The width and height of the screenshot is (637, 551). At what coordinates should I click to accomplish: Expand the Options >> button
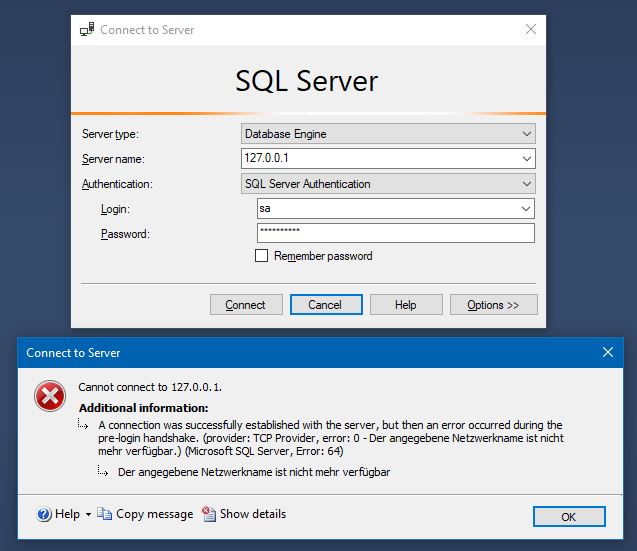pyautogui.click(x=494, y=304)
